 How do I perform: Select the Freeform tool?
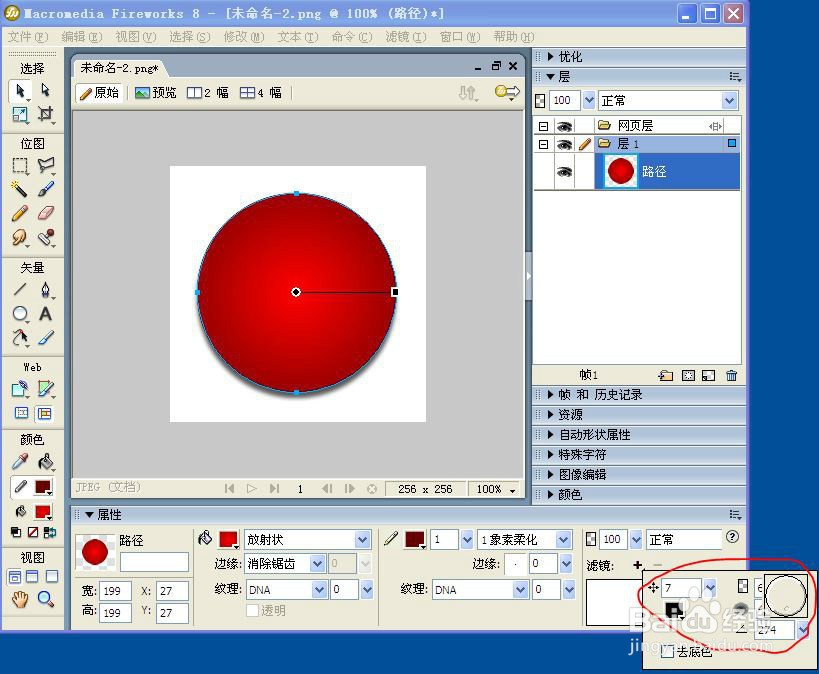20,338
